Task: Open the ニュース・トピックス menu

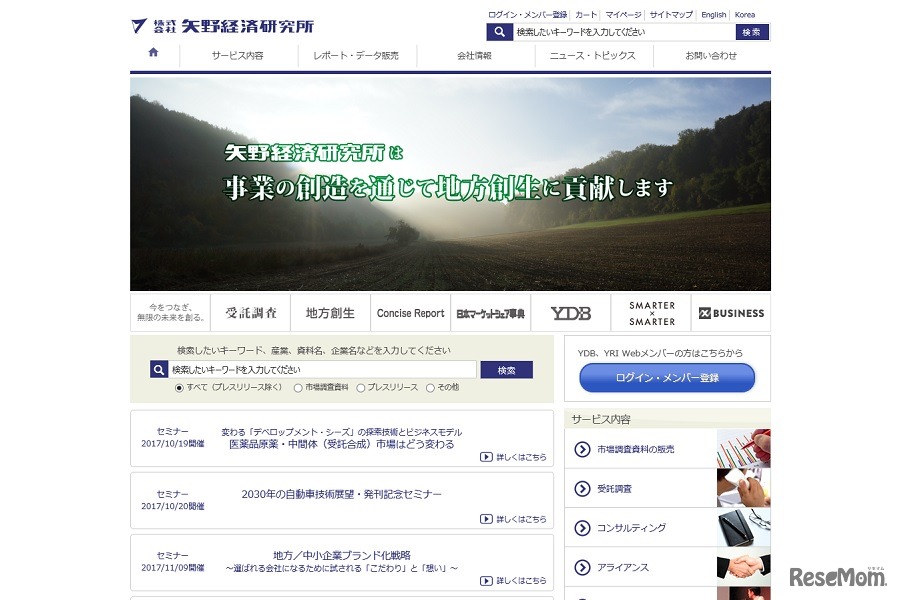Action: pos(594,56)
